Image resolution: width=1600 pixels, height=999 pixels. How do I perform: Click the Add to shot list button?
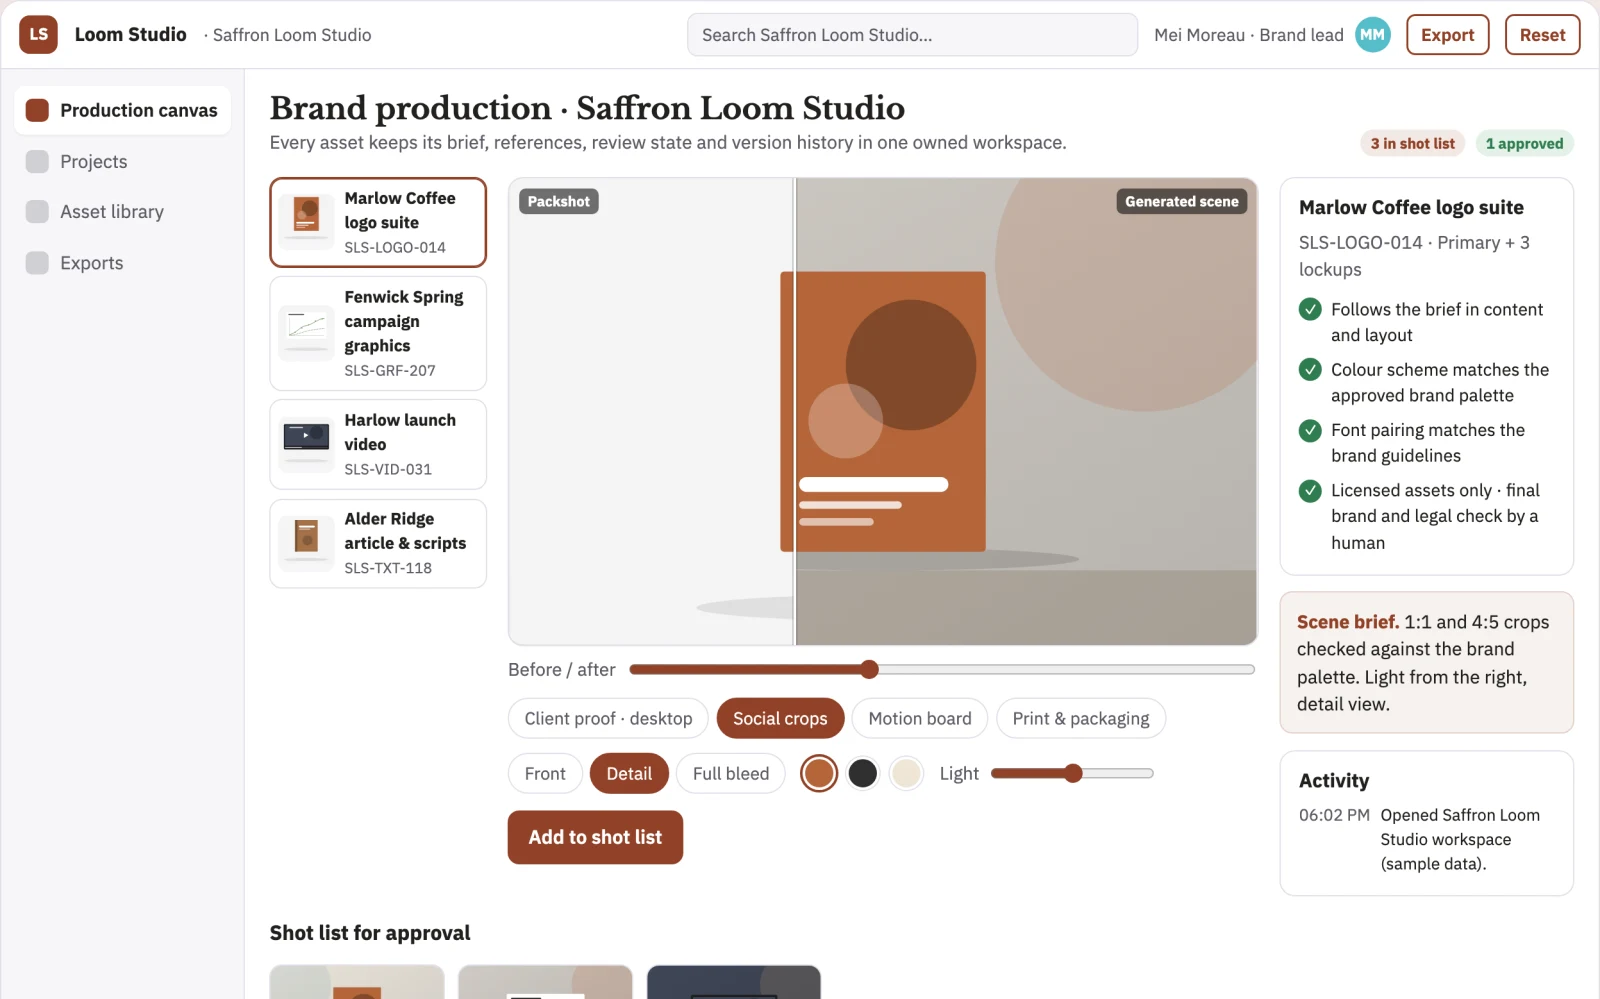tap(595, 837)
